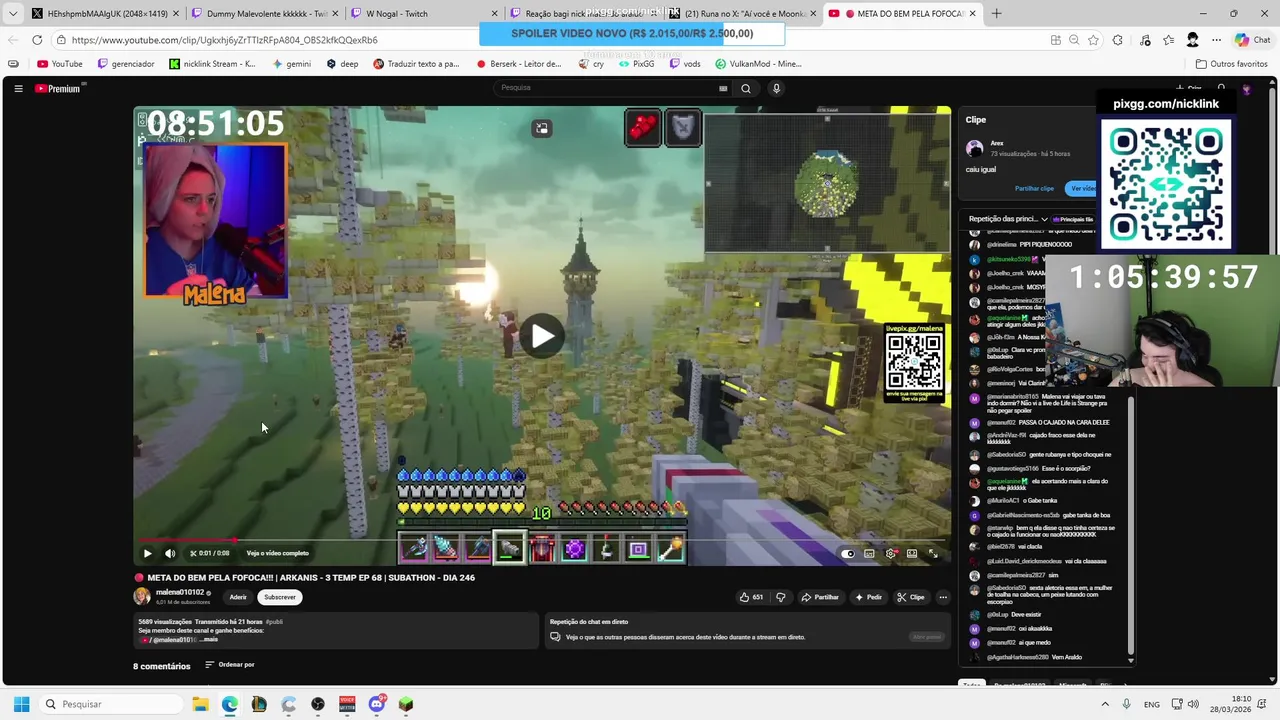Mute the video using the speaker icon

(170, 553)
